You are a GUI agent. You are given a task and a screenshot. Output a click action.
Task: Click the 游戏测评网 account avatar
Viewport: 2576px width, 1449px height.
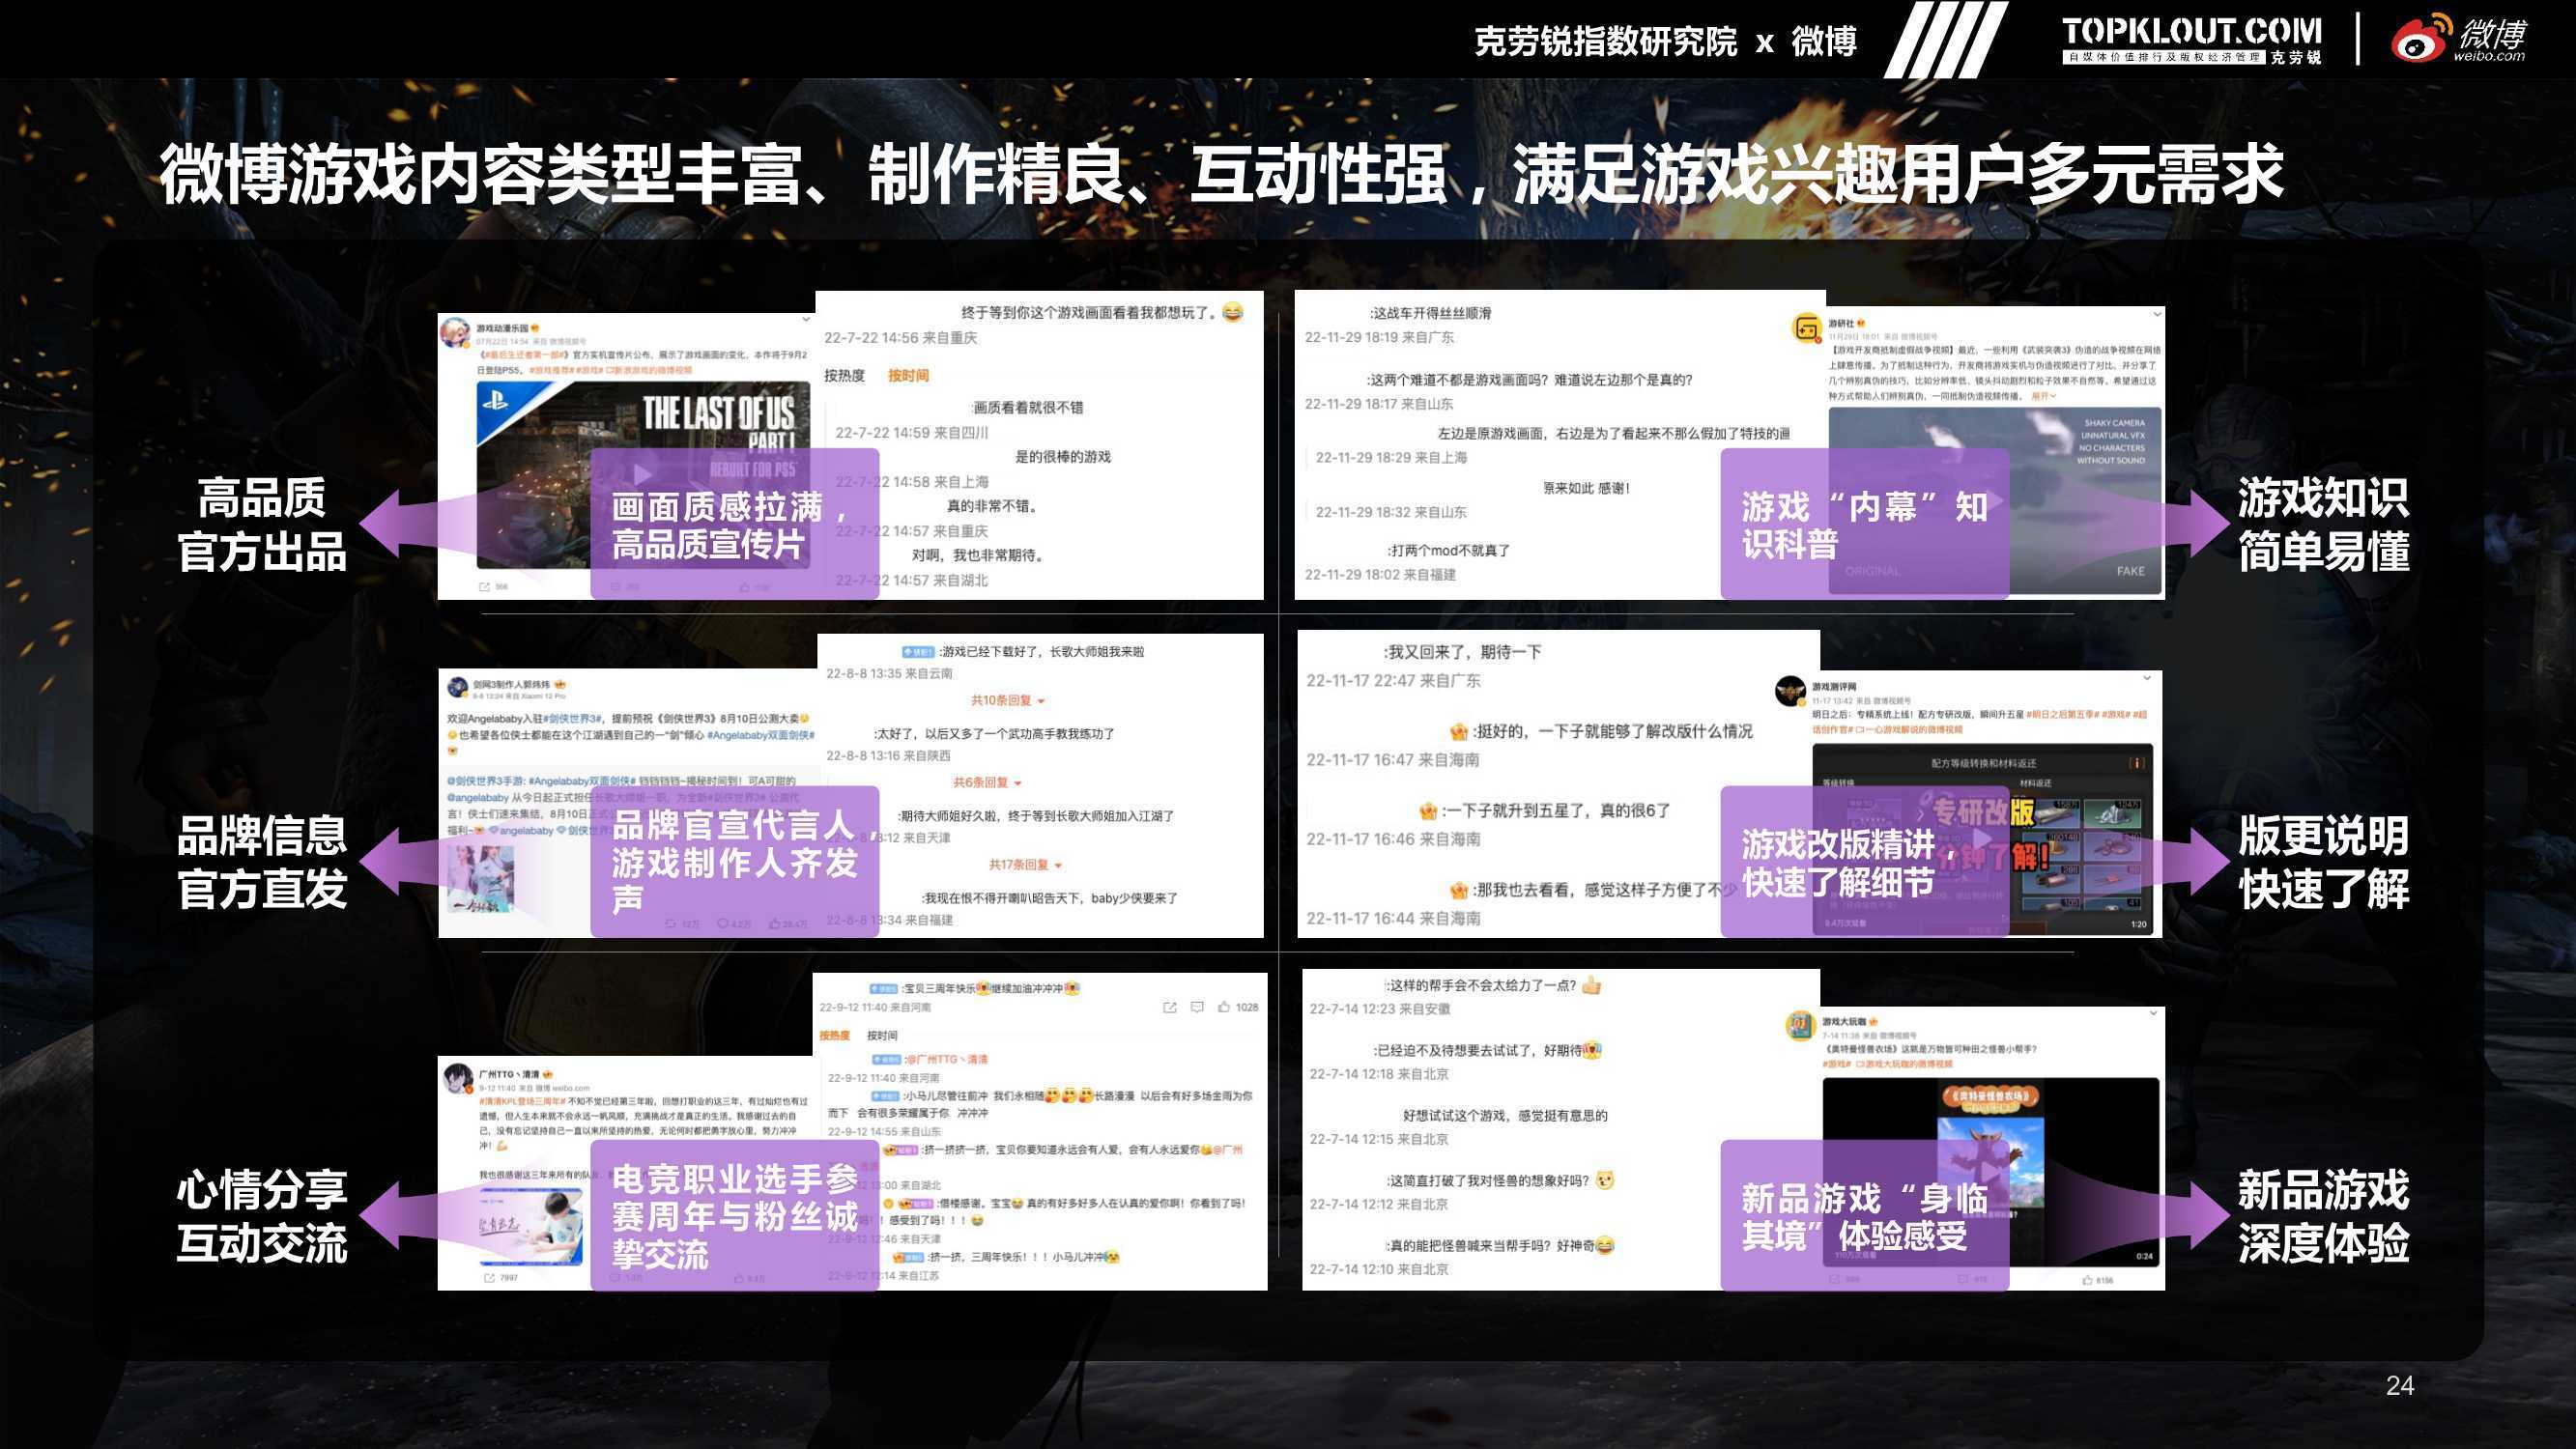click(1790, 691)
